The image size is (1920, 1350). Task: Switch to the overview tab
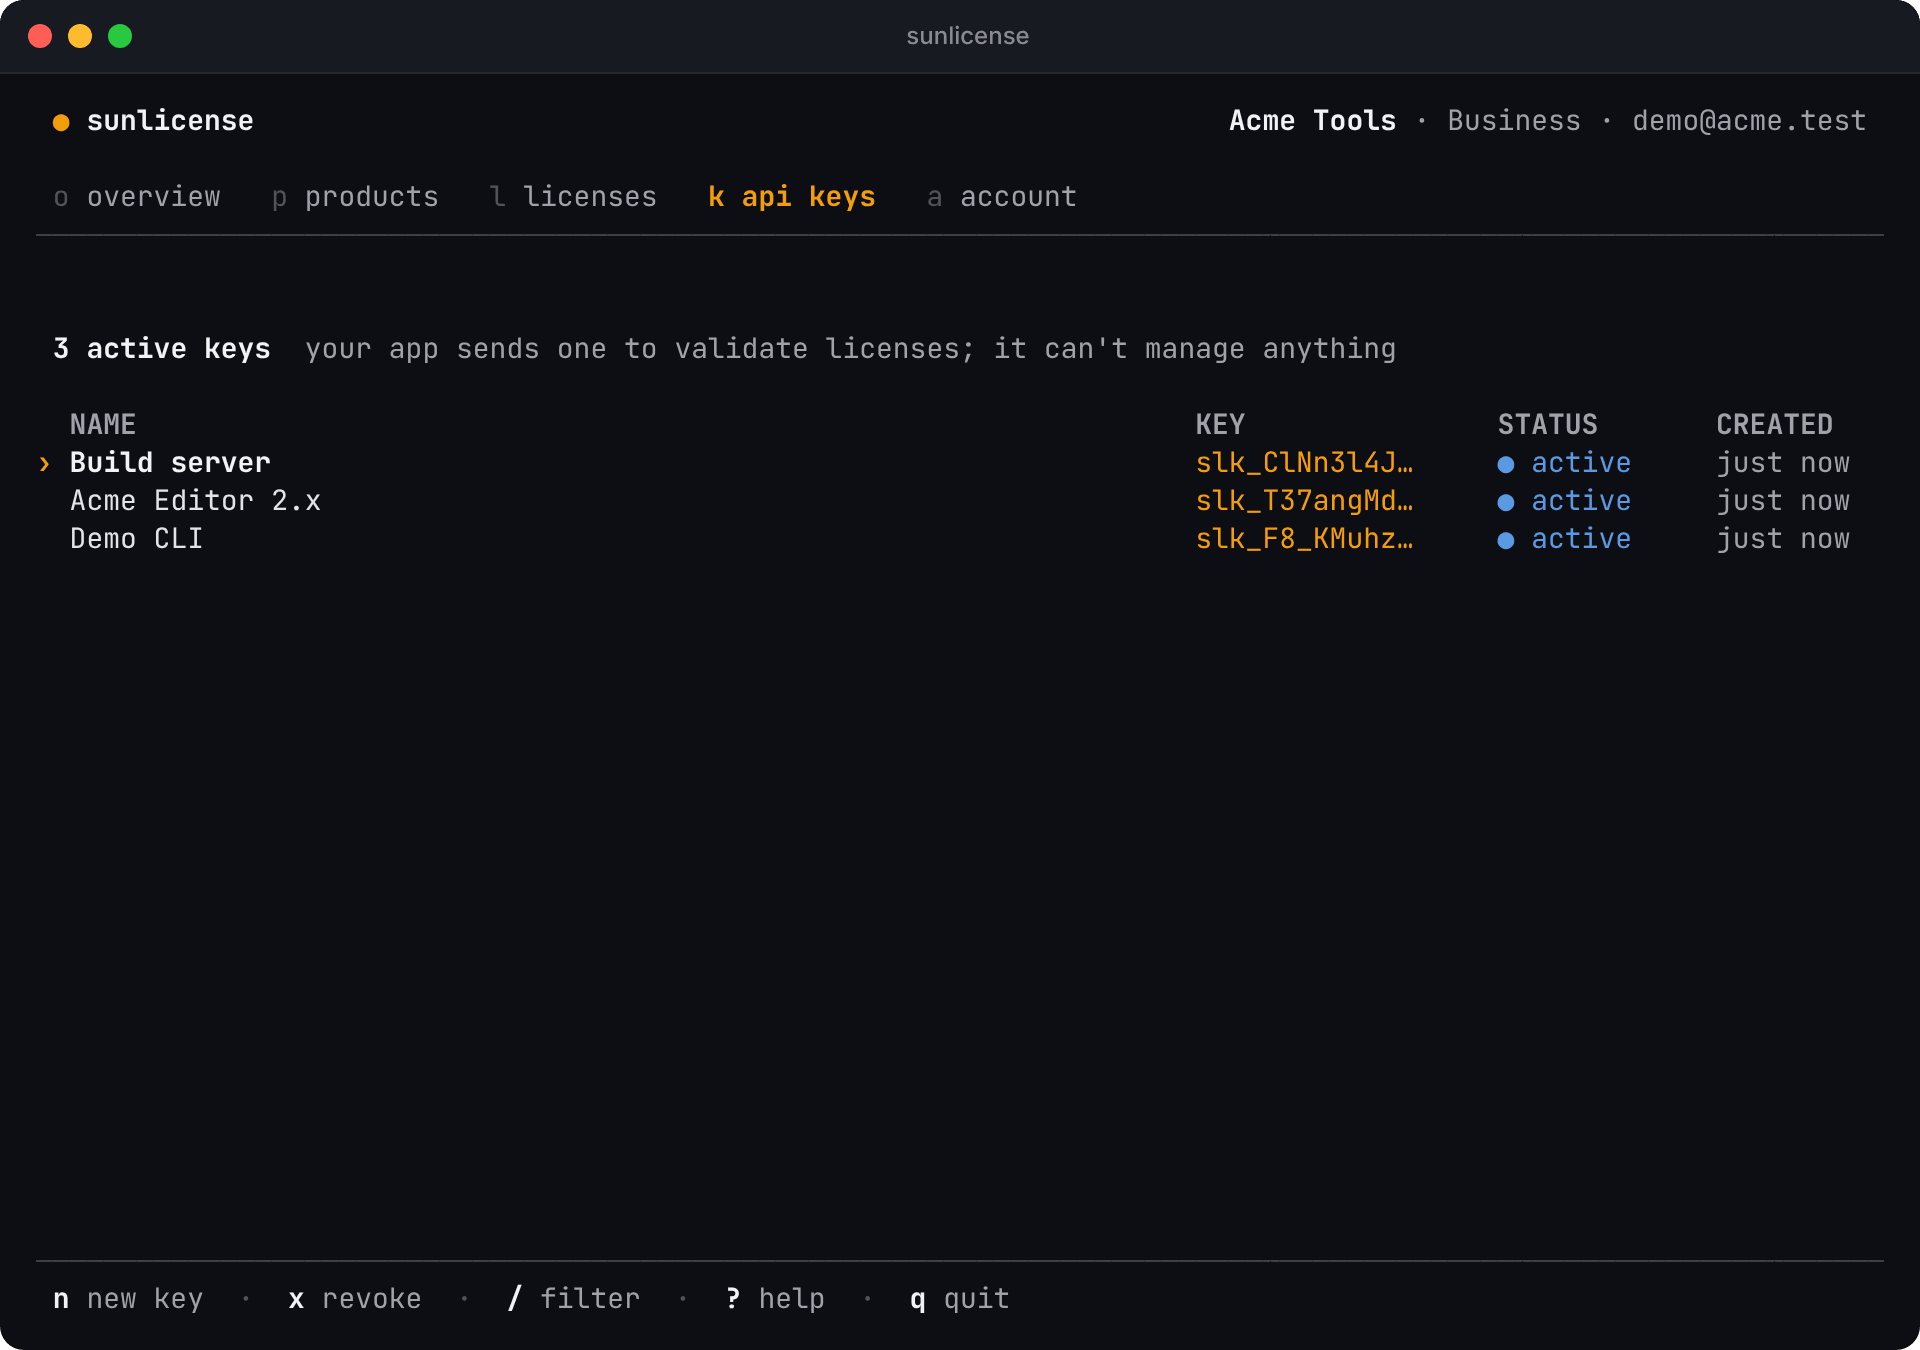pos(137,197)
